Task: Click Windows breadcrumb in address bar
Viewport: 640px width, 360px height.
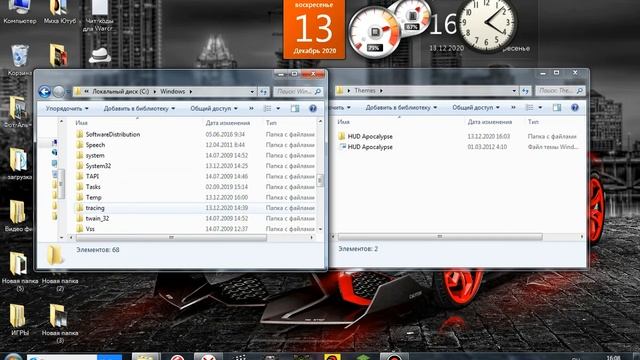Action: pos(172,92)
